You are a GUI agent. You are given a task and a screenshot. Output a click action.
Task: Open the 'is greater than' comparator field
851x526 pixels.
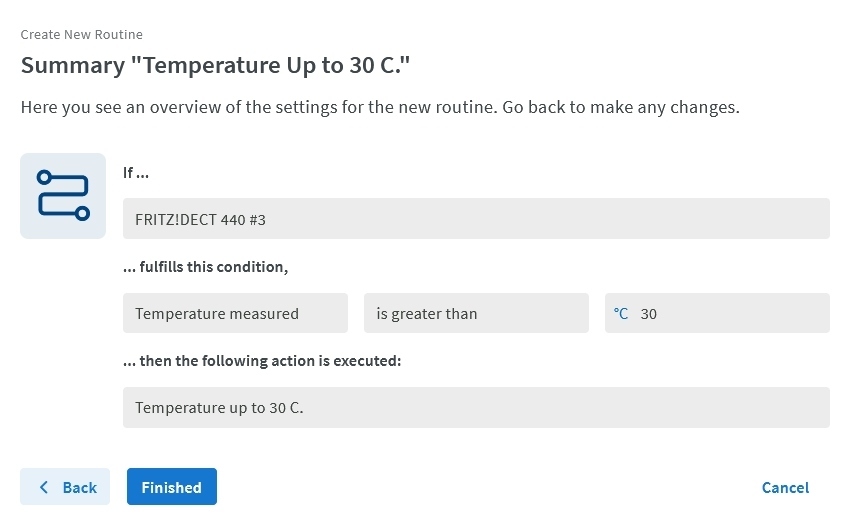[x=476, y=313]
